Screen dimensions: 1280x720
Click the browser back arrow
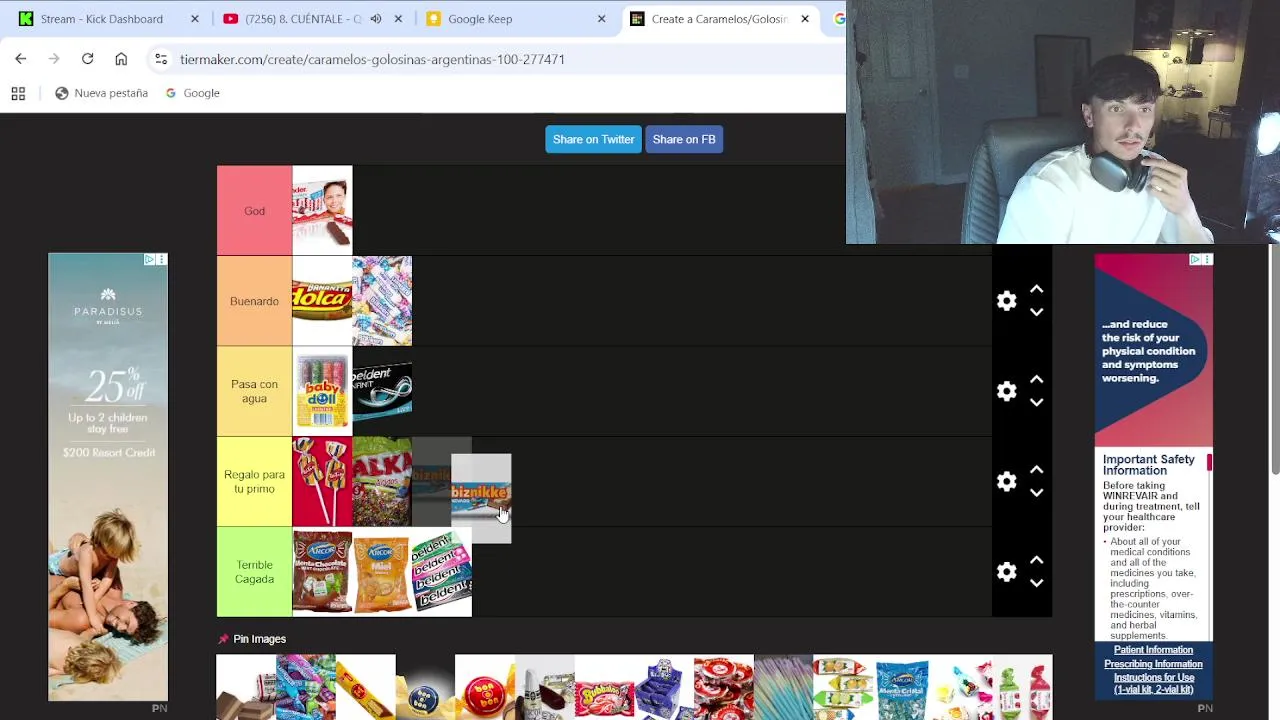pyautogui.click(x=21, y=59)
